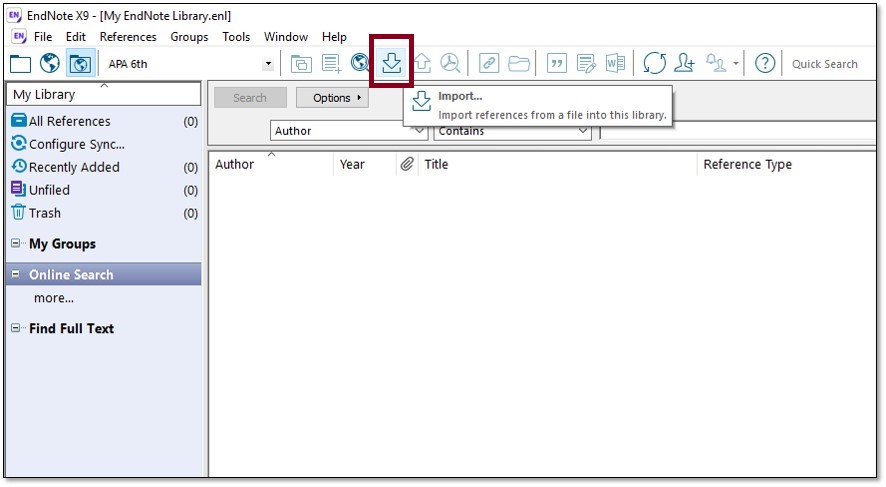
Task: Open the Trash group
Action: [104, 213]
